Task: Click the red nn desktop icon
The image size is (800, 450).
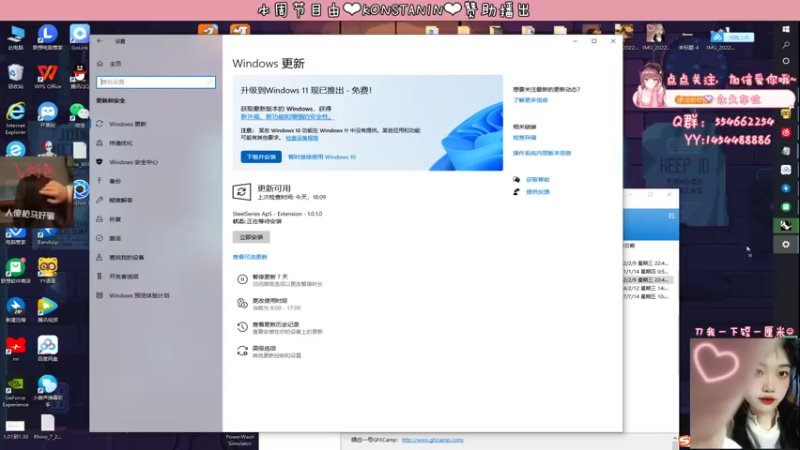Action: click(x=15, y=348)
